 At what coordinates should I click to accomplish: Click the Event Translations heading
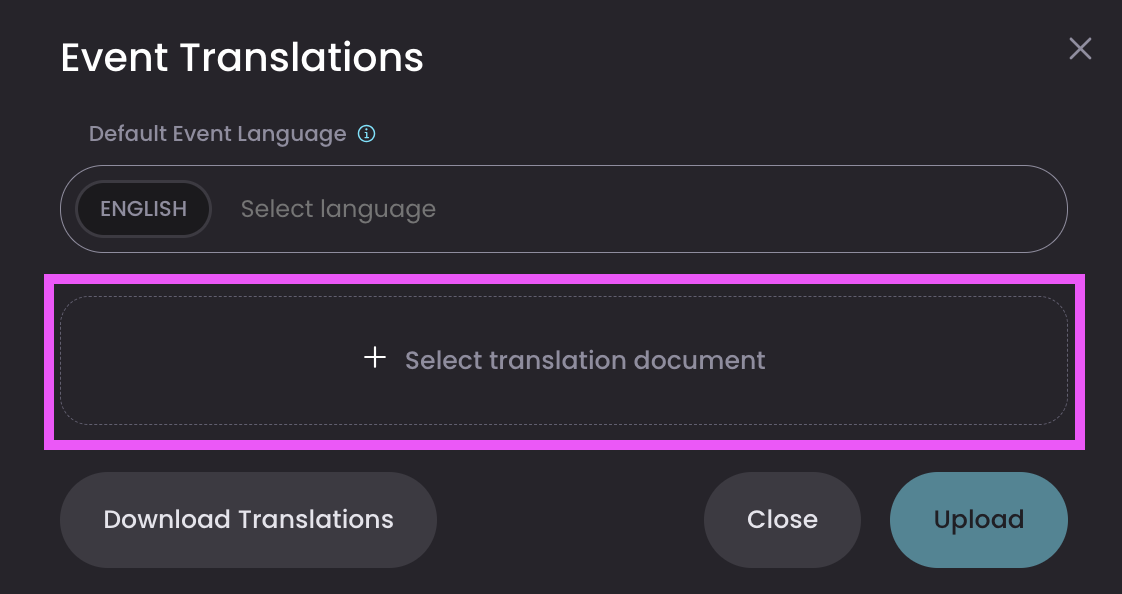pos(242,57)
